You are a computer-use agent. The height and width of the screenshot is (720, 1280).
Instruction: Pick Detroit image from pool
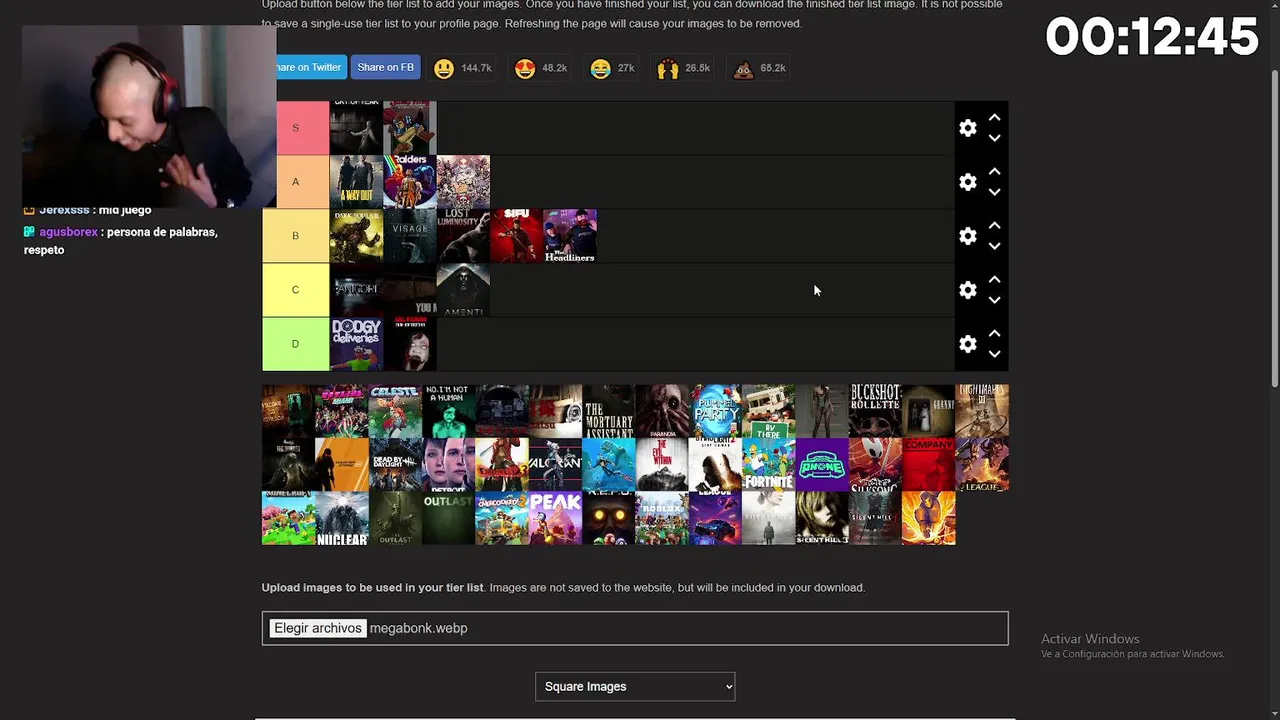point(448,465)
